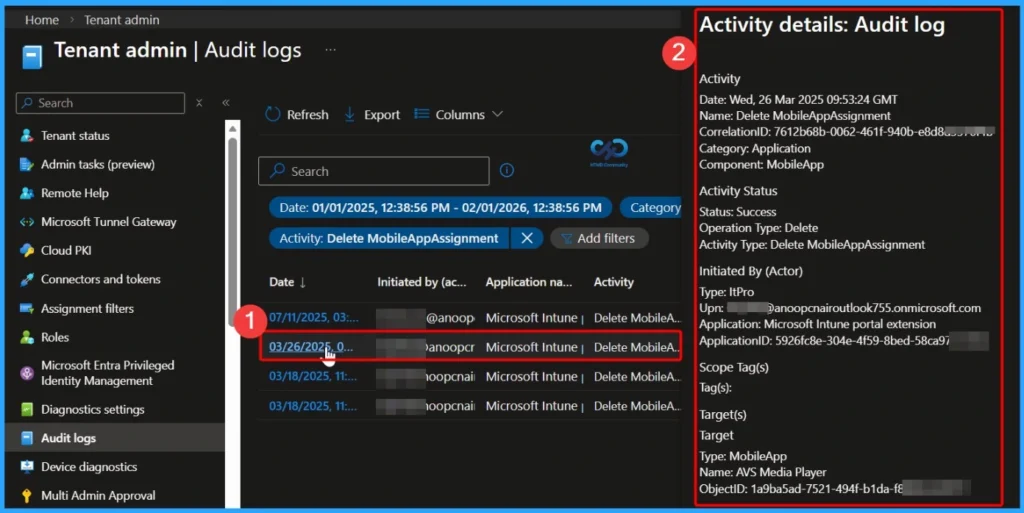
Task: Click the Microsoft Tunnel Gateway icon
Action: click(x=27, y=222)
